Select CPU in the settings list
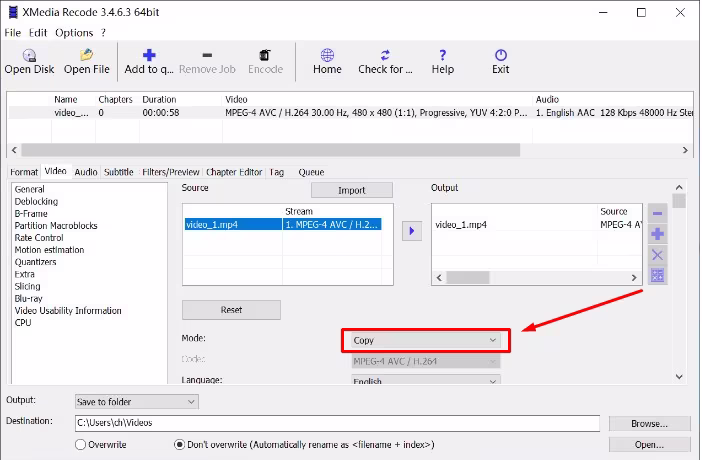Image resolution: width=702 pixels, height=460 pixels. [x=23, y=322]
